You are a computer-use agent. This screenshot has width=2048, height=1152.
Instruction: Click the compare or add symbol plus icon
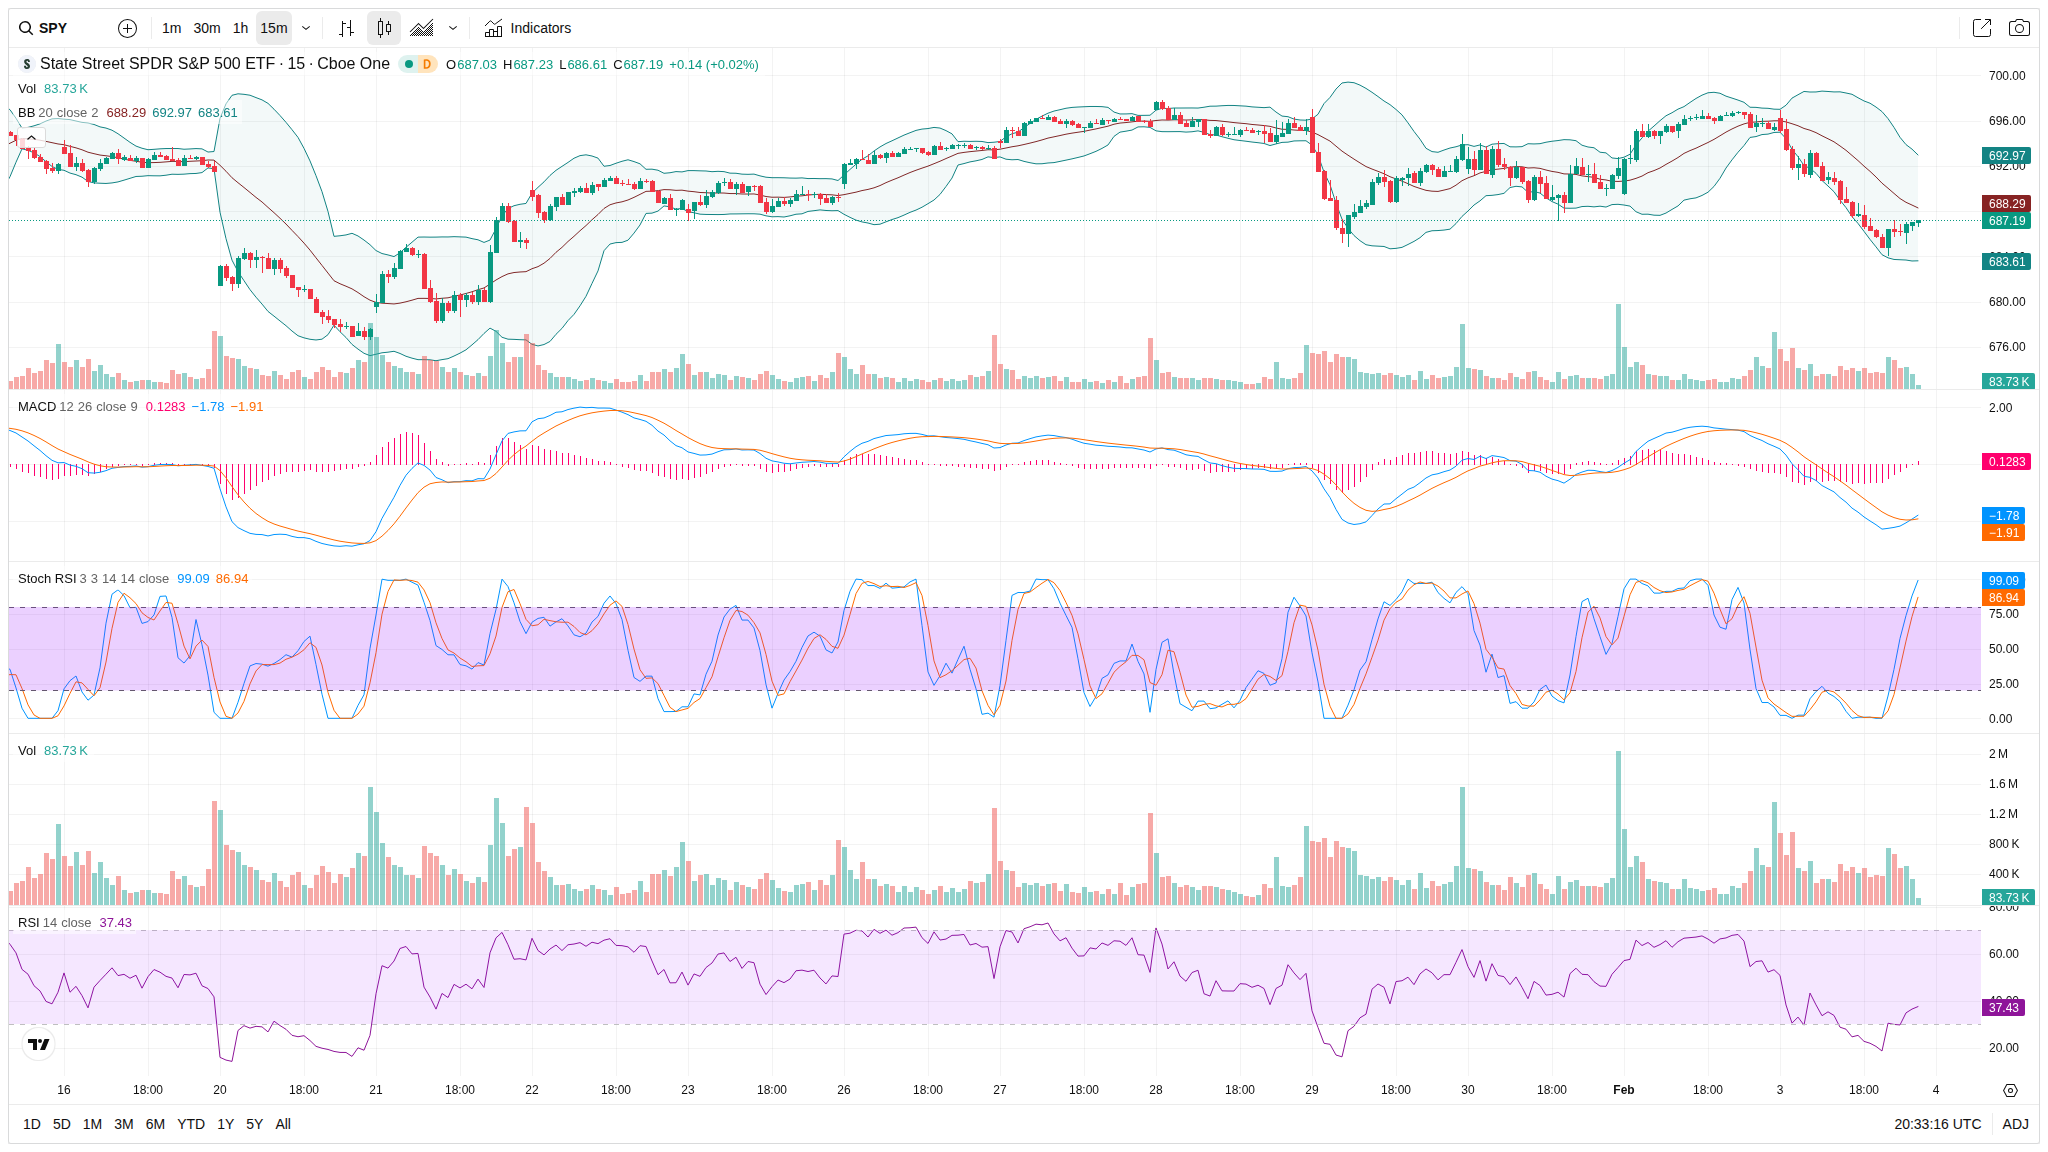(x=127, y=28)
